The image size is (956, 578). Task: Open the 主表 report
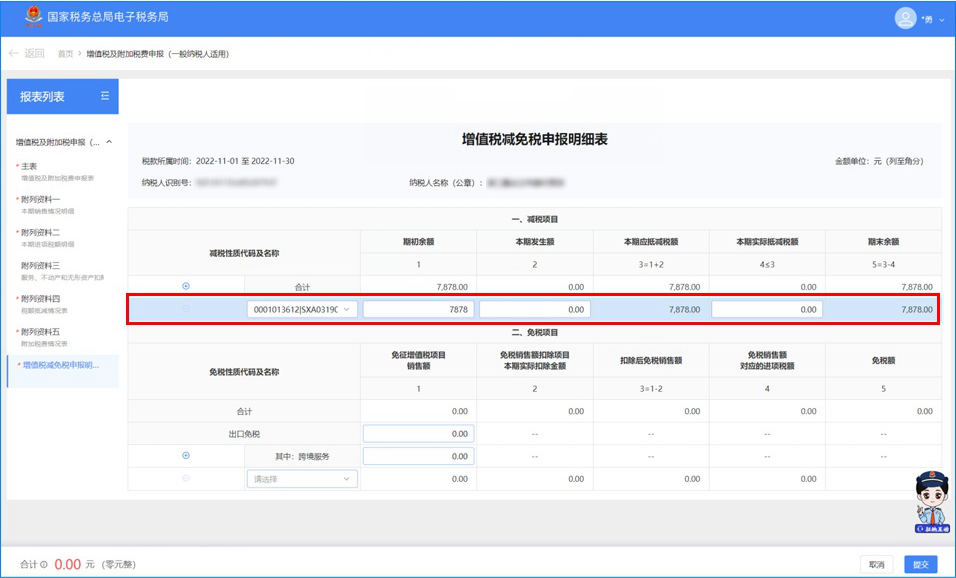tap(30, 167)
